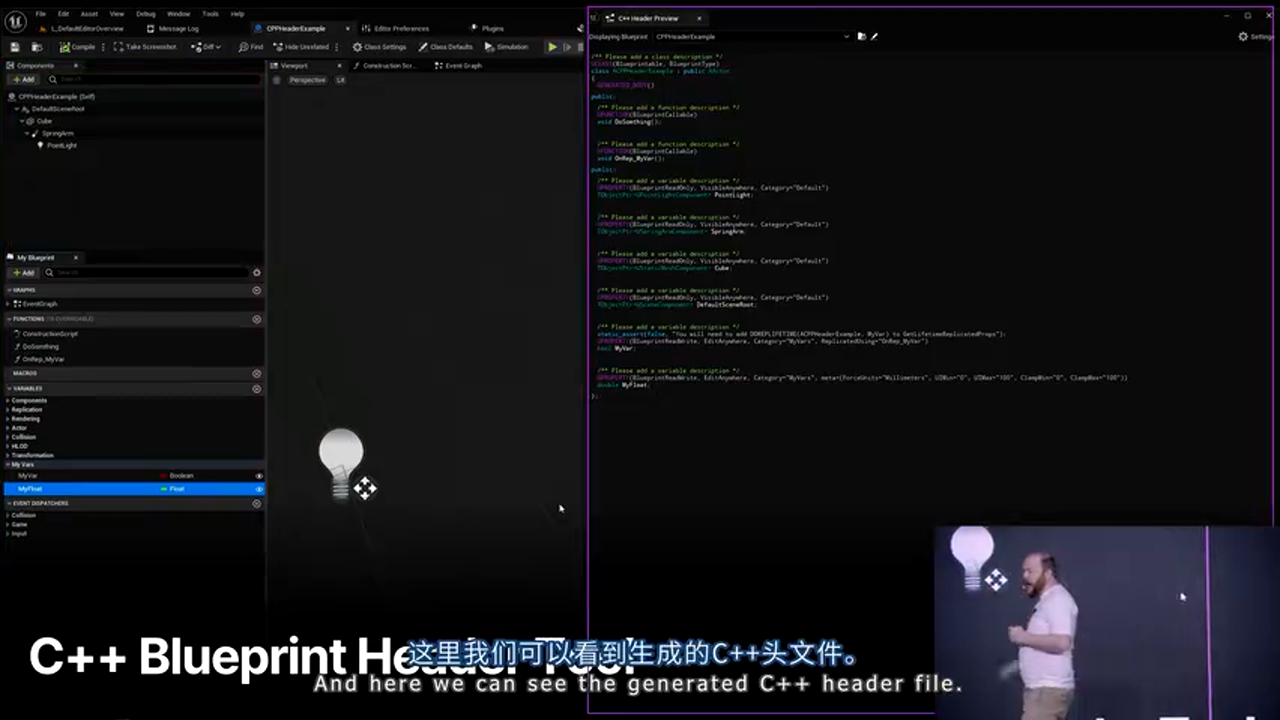Click the Add button in Components panel
1280x720 pixels.
click(23, 79)
